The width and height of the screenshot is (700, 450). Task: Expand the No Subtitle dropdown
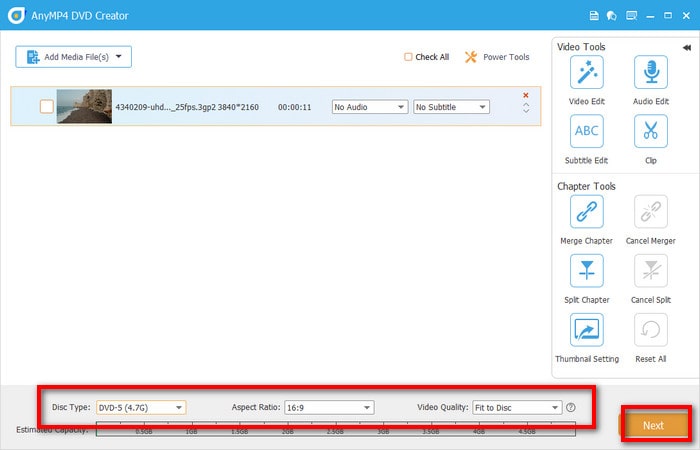[451, 107]
